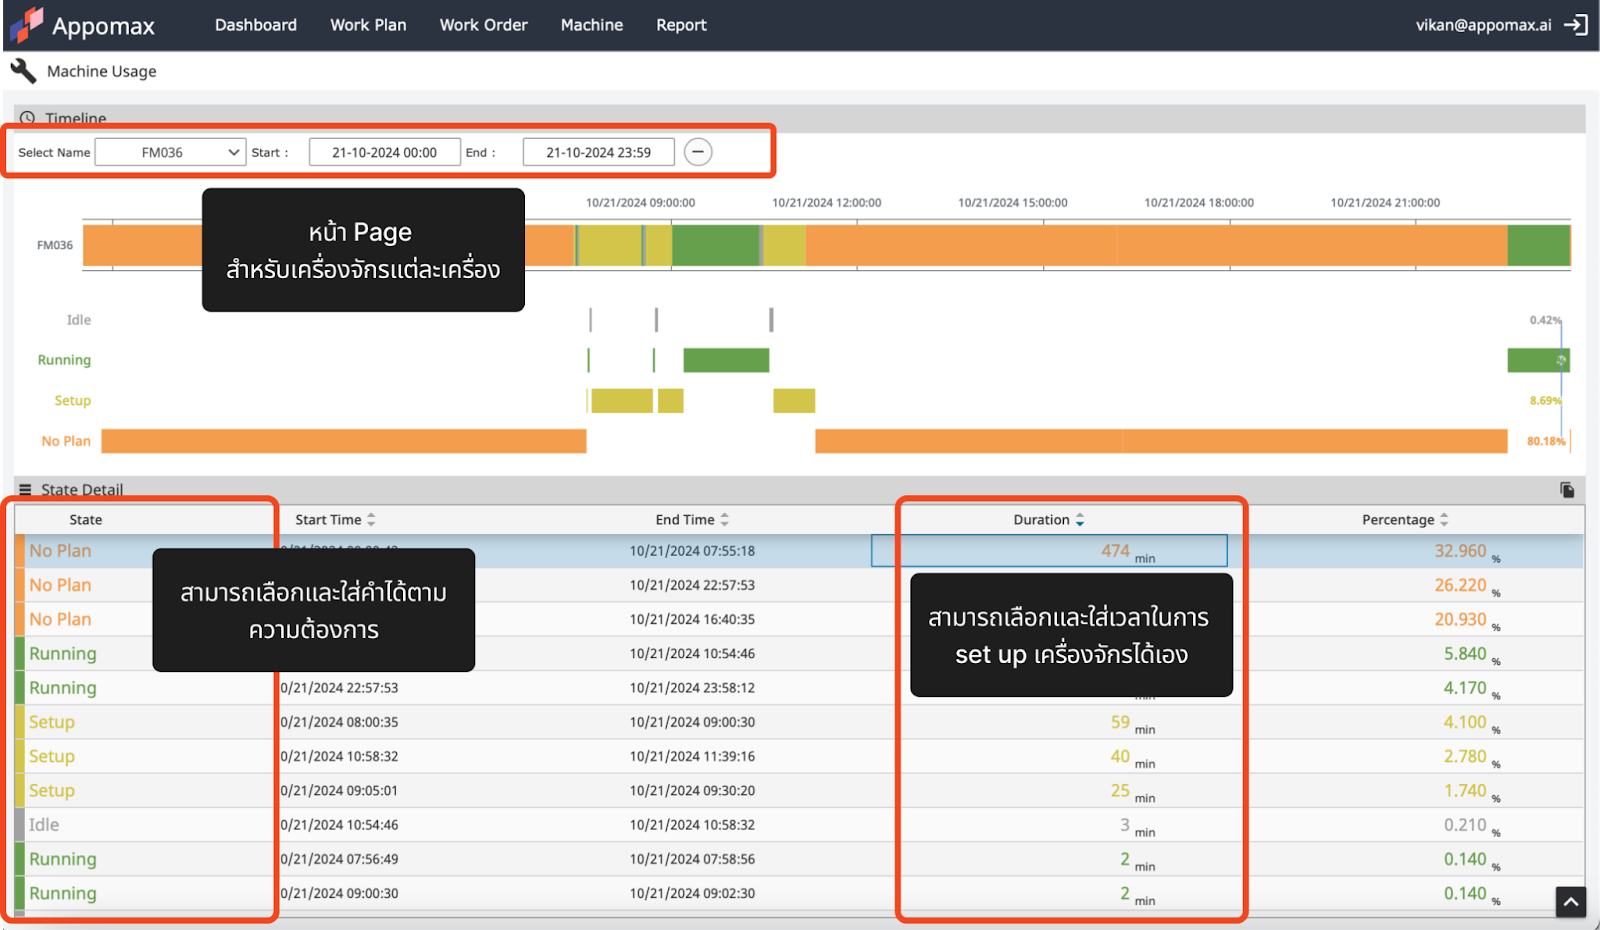Click the Setup bar near 12:00

tap(794, 401)
